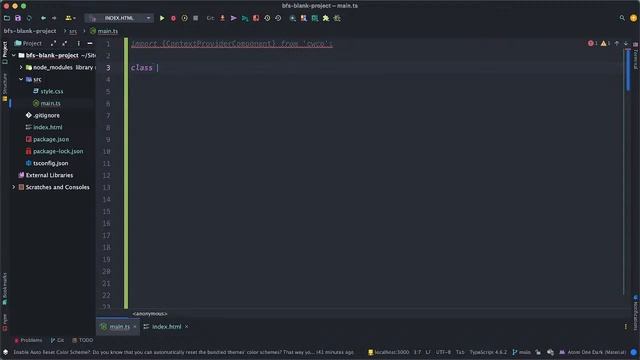Select style.css in project tree
This screenshot has height=360, width=640.
point(52,91)
